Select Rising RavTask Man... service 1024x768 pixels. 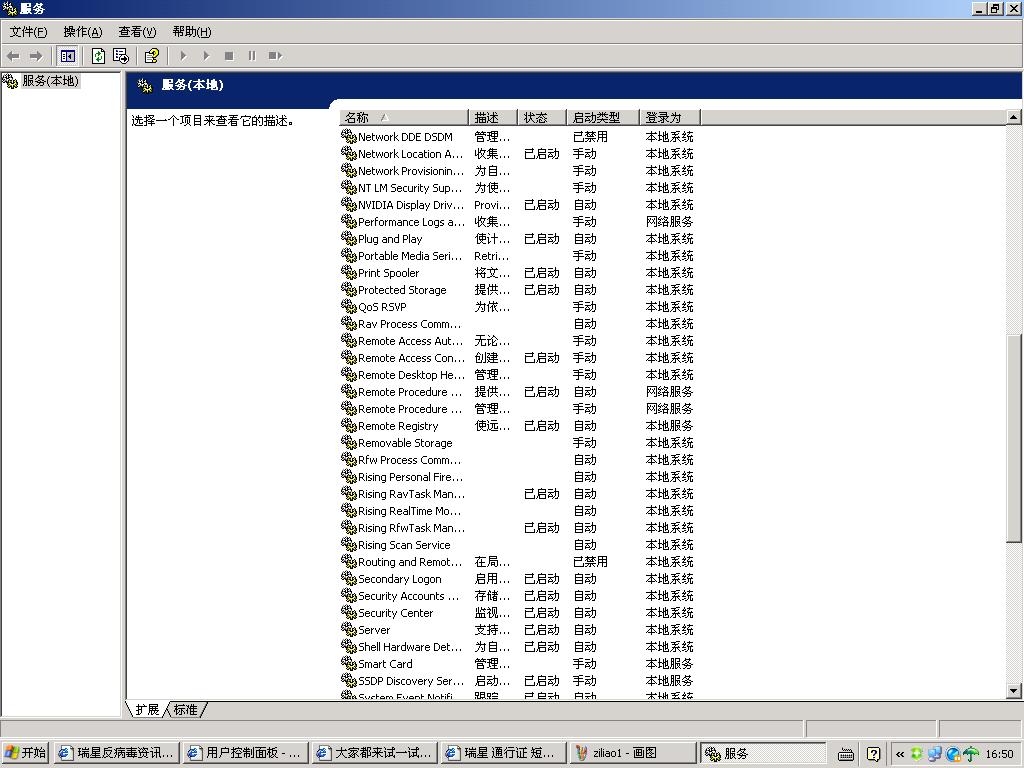tap(411, 494)
